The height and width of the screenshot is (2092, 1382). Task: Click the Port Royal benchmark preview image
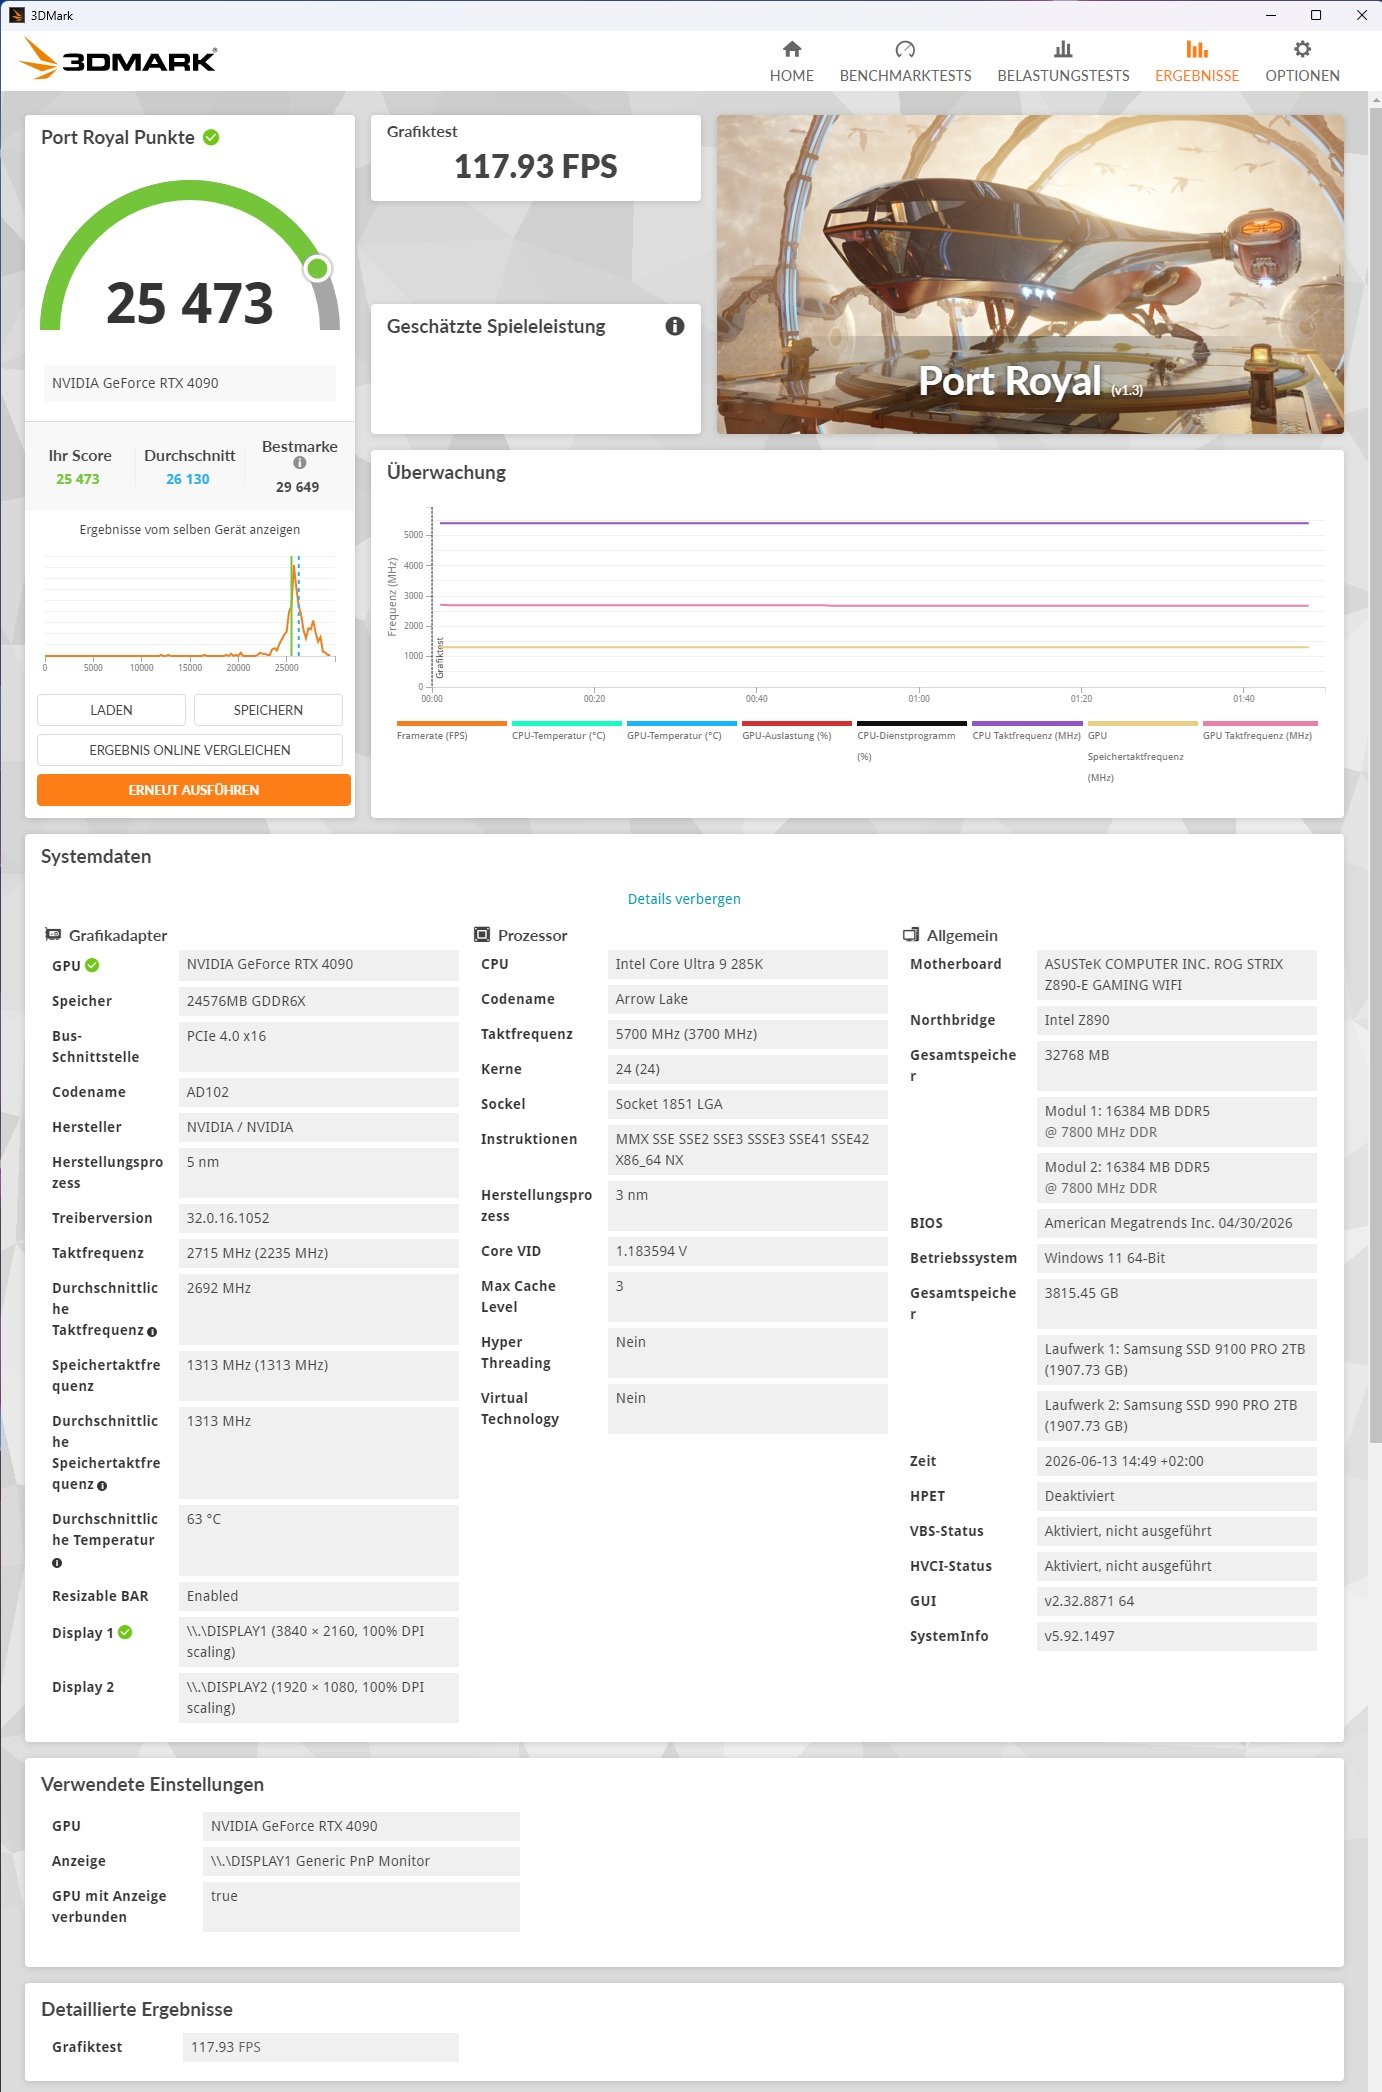[1030, 274]
